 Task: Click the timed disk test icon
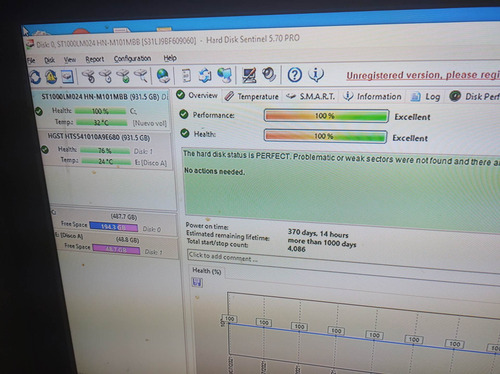tap(106, 76)
